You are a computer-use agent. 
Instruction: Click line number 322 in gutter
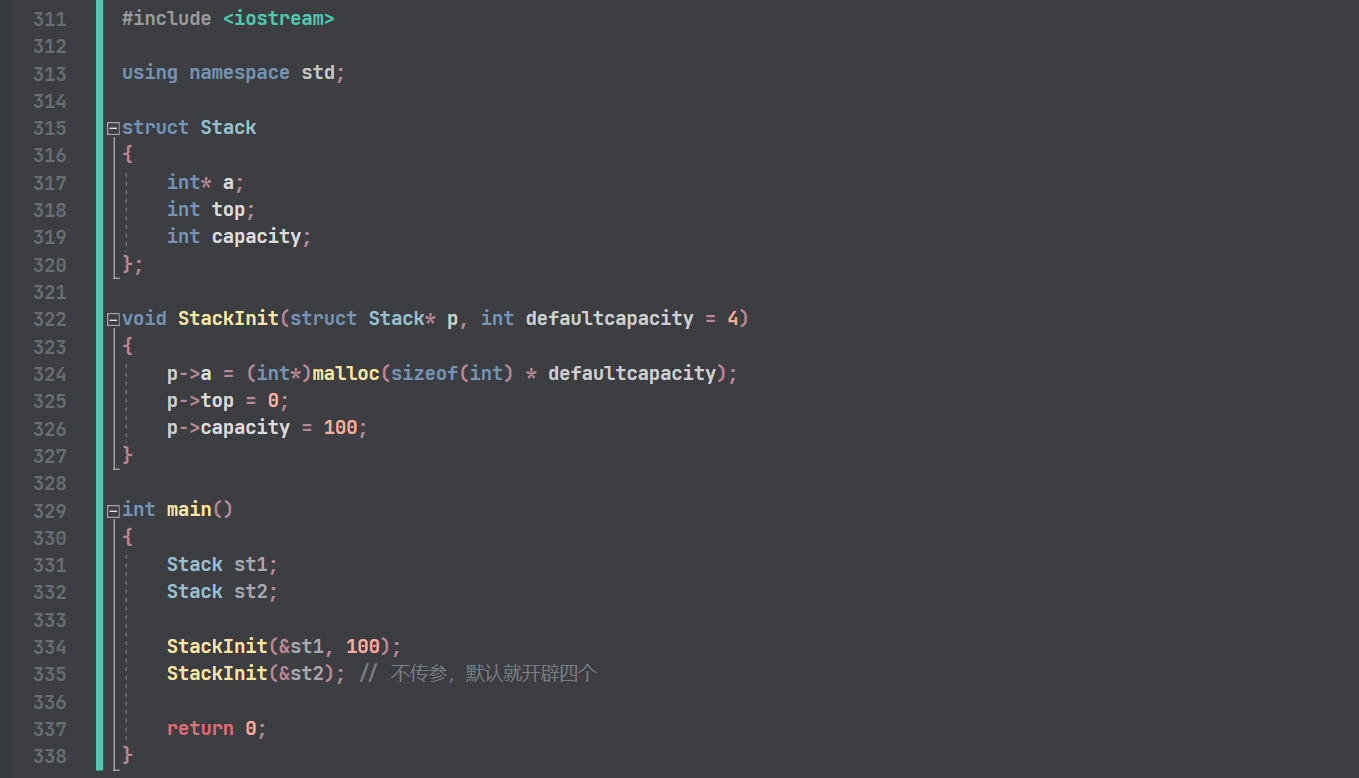point(49,319)
